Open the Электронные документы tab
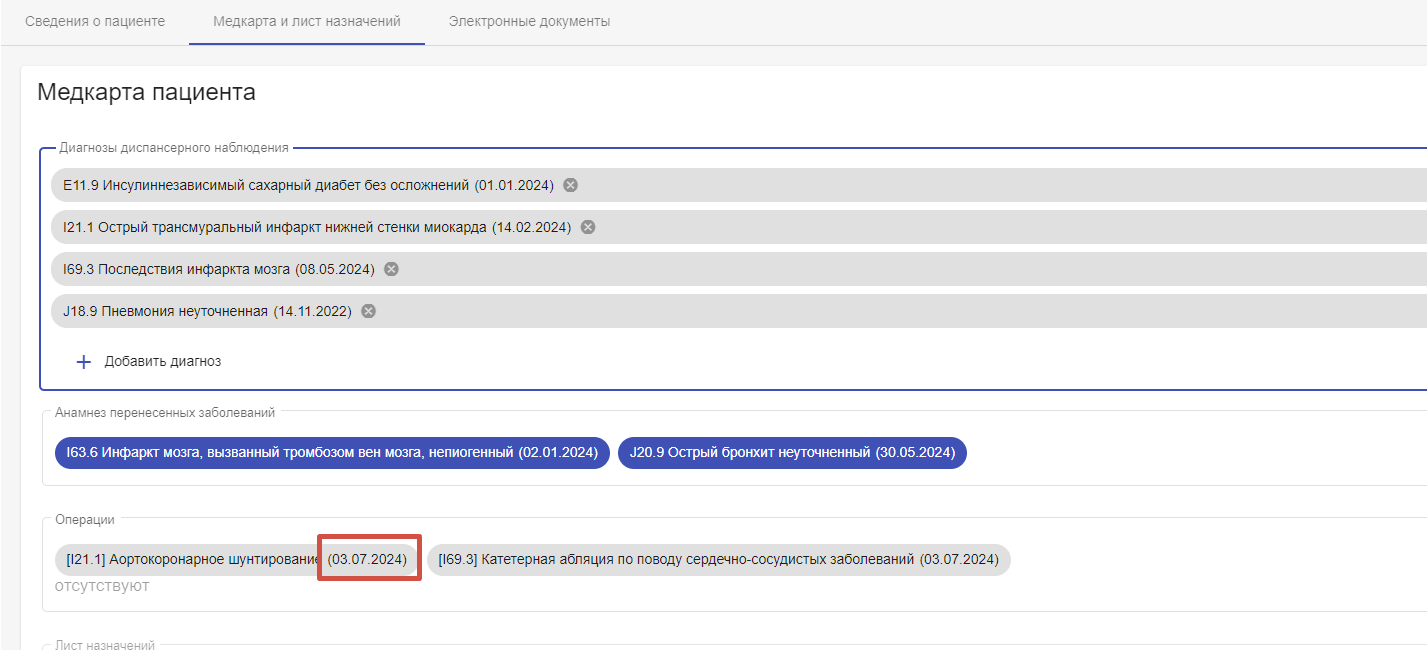 tap(529, 21)
